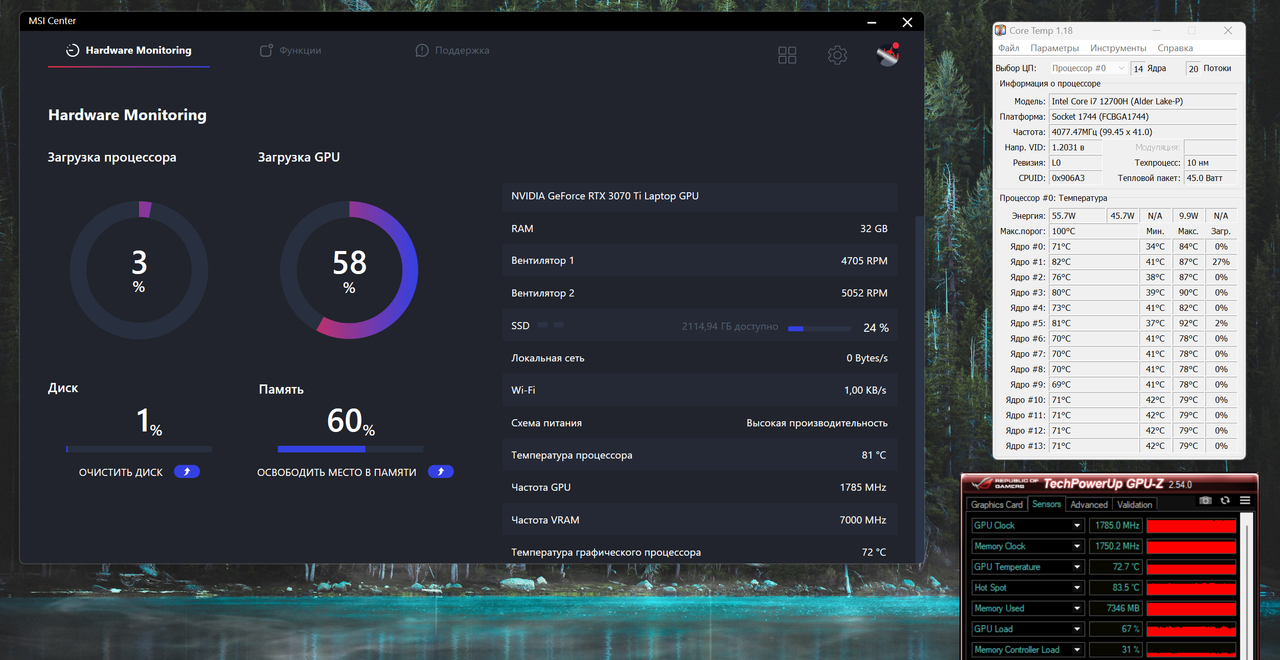The width and height of the screenshot is (1280, 660).
Task: Click the 45.0 Ватт thermal package field
Action: [x=1211, y=178]
